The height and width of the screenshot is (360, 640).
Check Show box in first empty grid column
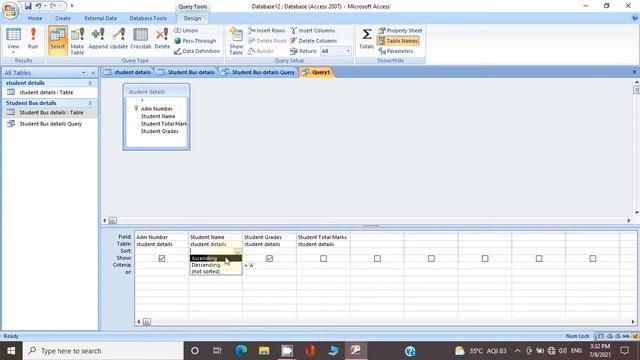(x=377, y=258)
